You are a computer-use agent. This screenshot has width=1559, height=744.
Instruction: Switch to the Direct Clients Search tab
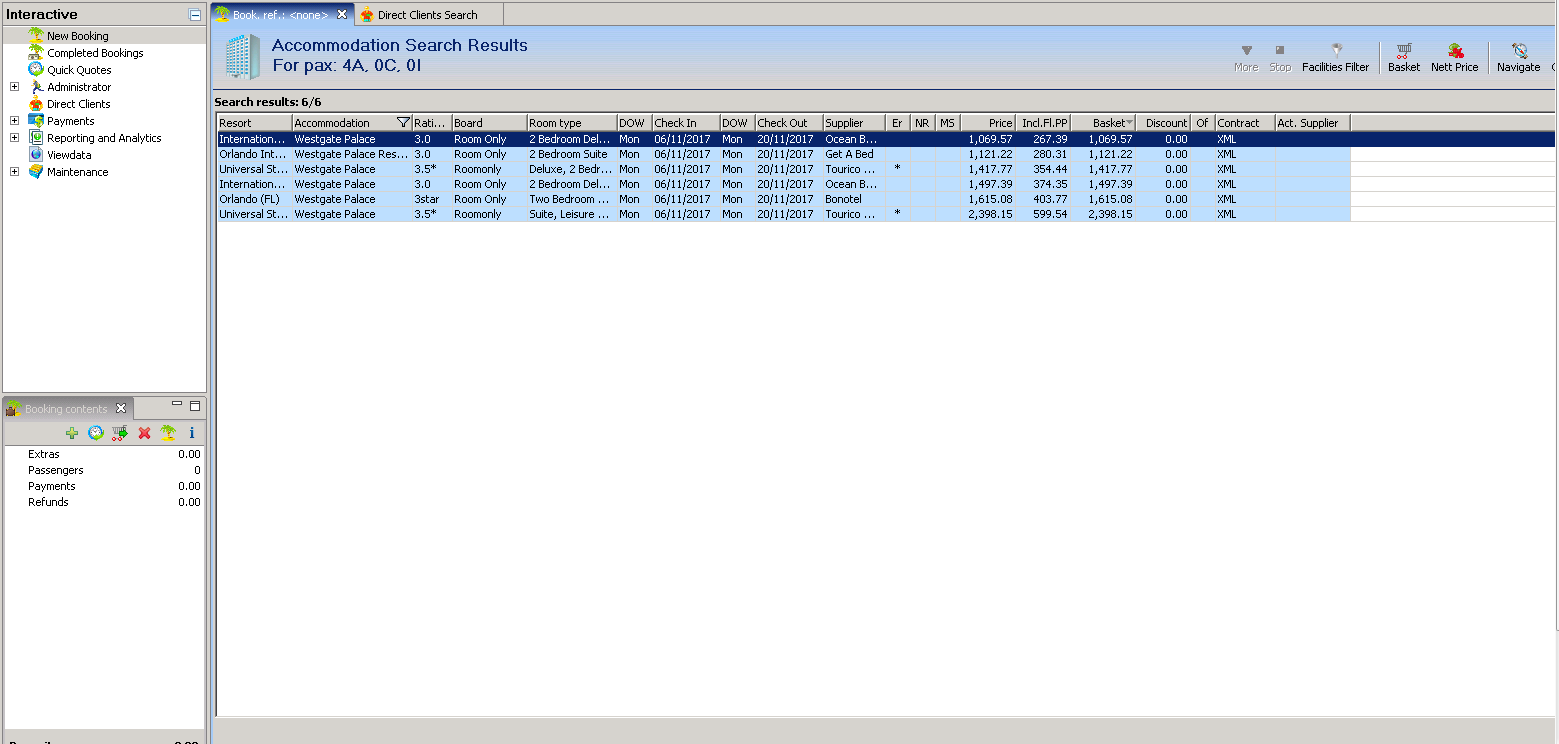[x=427, y=15]
